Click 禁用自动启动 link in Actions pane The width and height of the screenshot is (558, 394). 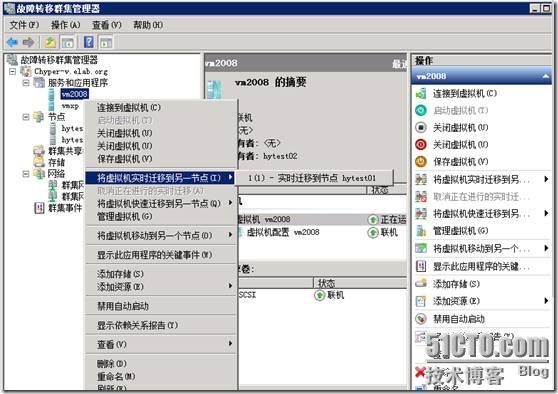click(x=459, y=319)
